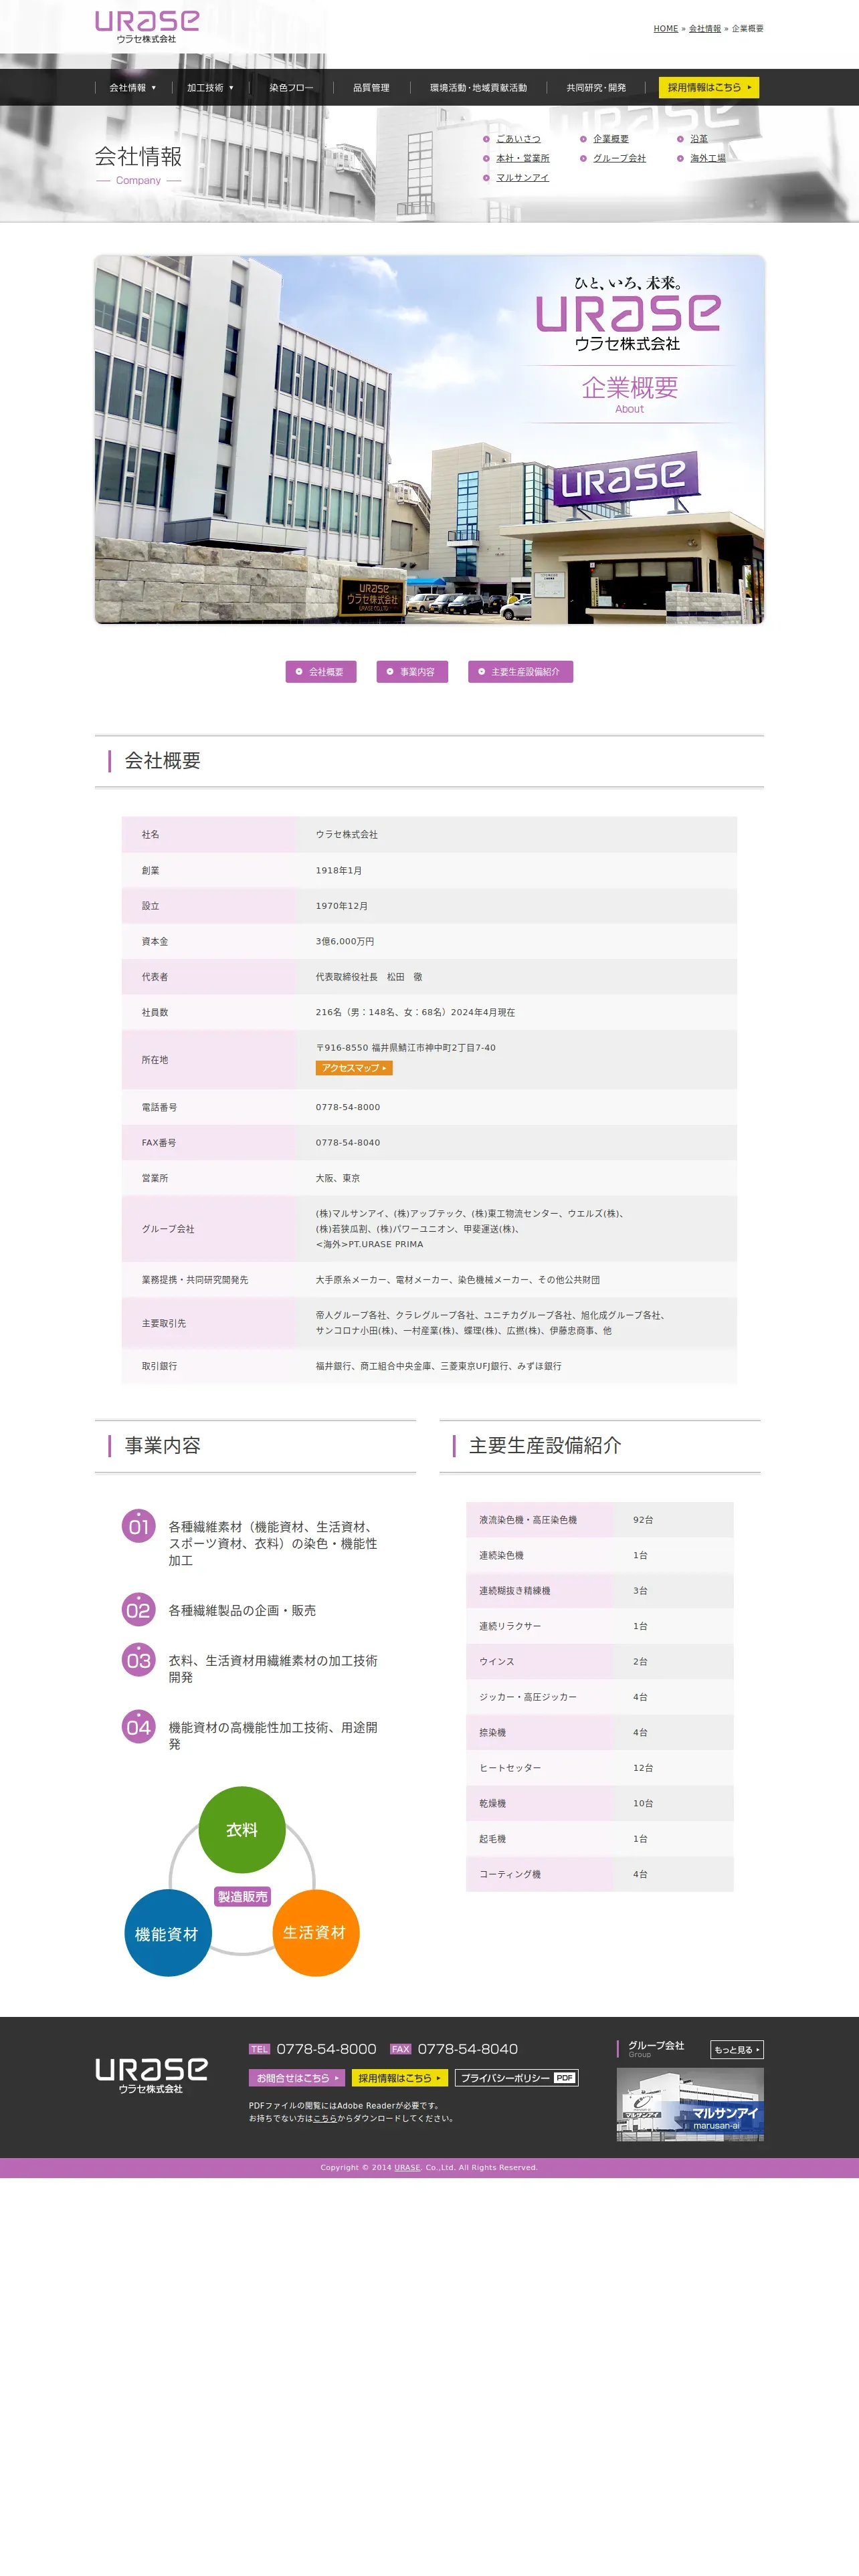Viewport: 859px width, 2576px height.
Task: Select the capital amount 3億6,000万円
Action: pos(345,941)
